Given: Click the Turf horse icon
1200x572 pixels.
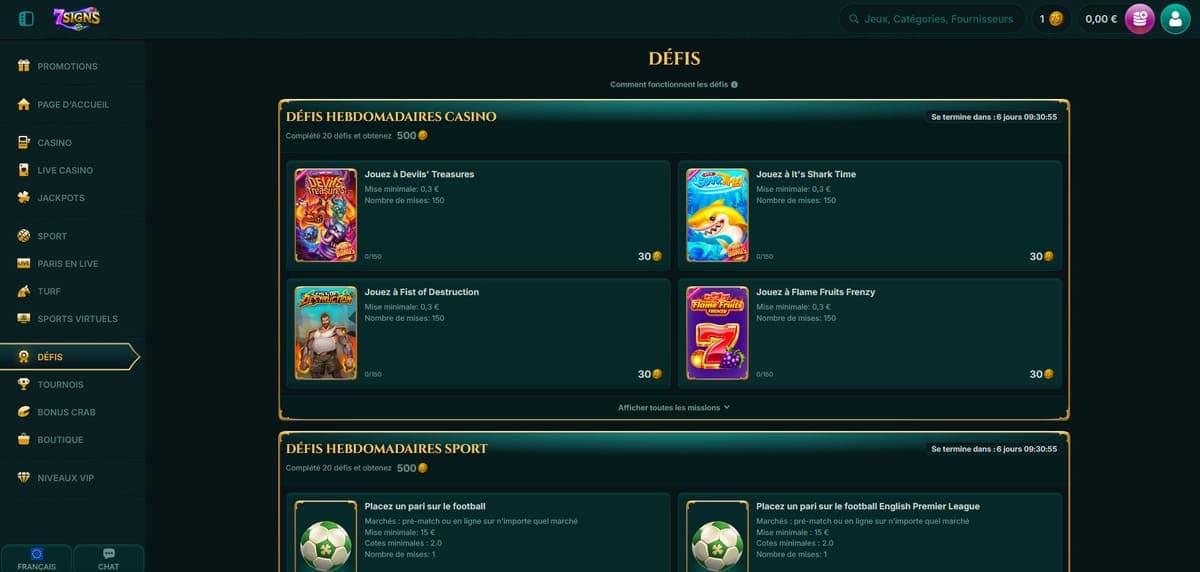Looking at the screenshot, I should click(24, 291).
